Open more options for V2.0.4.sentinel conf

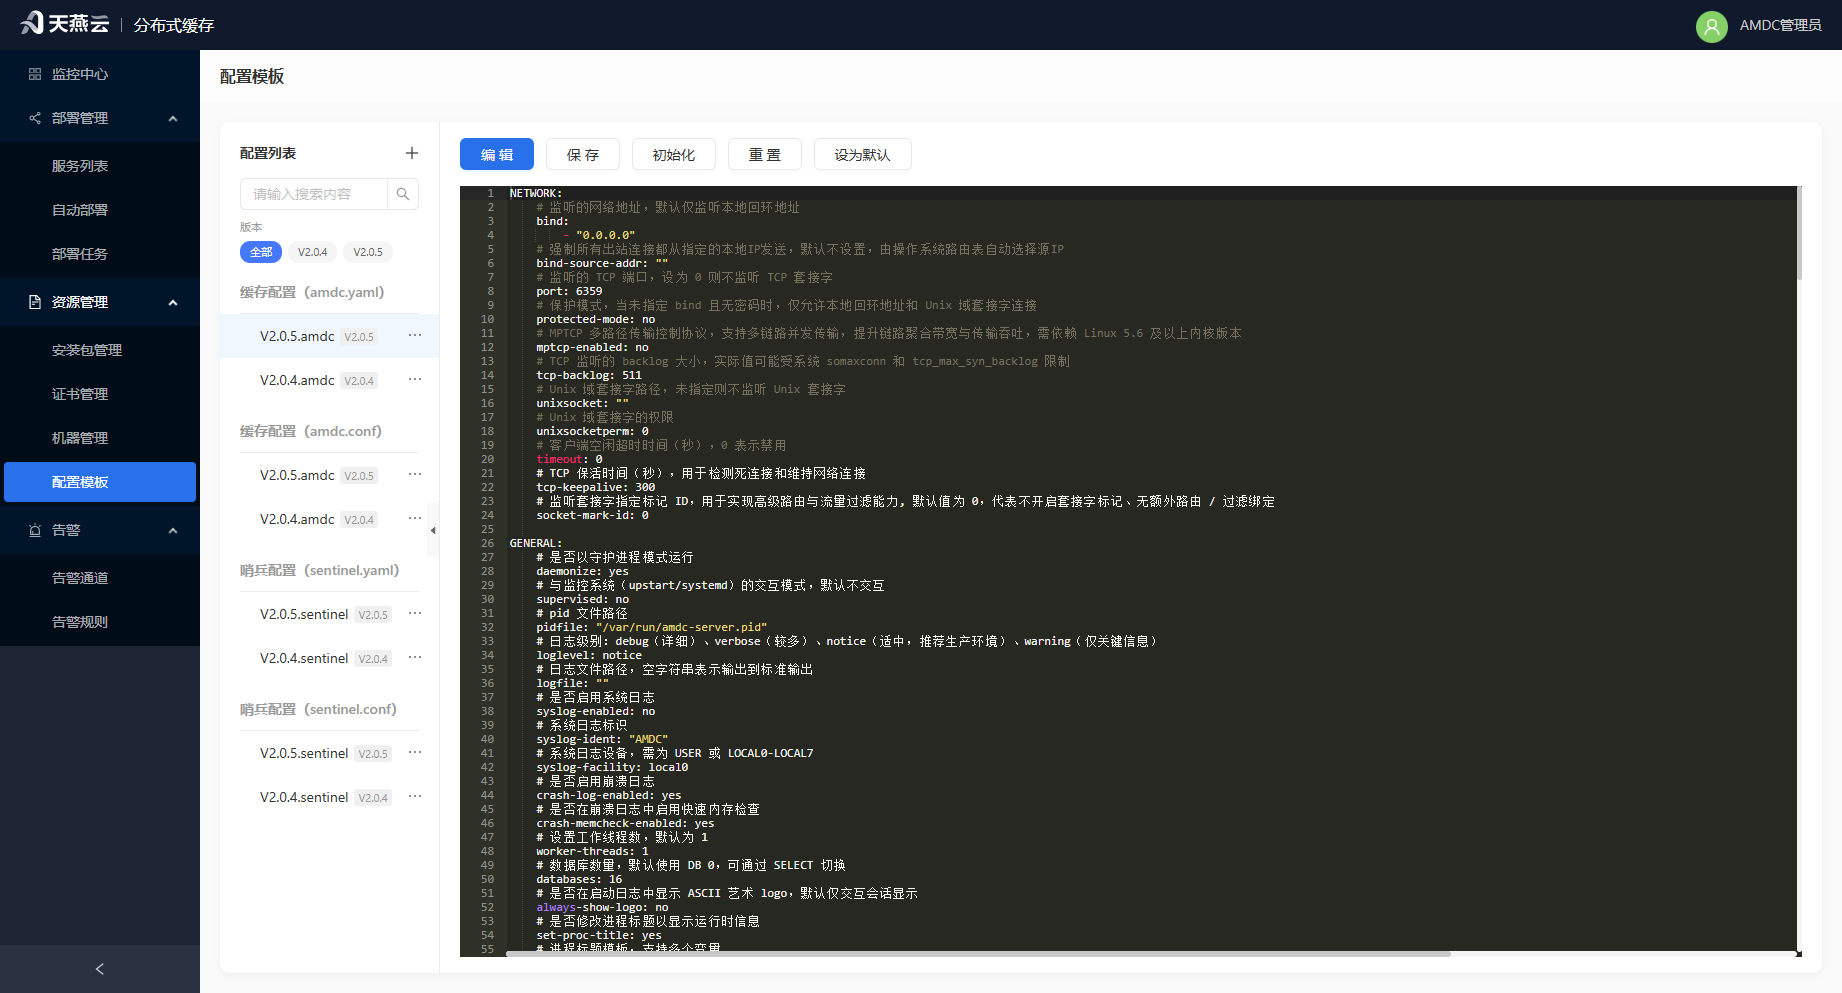click(415, 797)
